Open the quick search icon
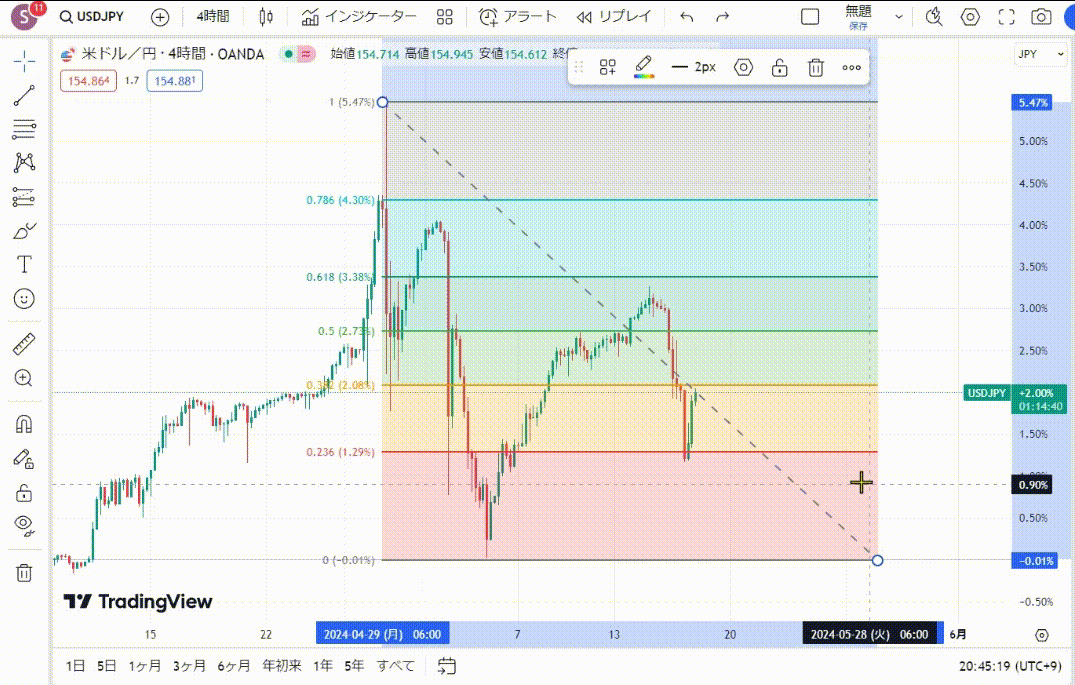The image size is (1075, 685). (x=934, y=16)
